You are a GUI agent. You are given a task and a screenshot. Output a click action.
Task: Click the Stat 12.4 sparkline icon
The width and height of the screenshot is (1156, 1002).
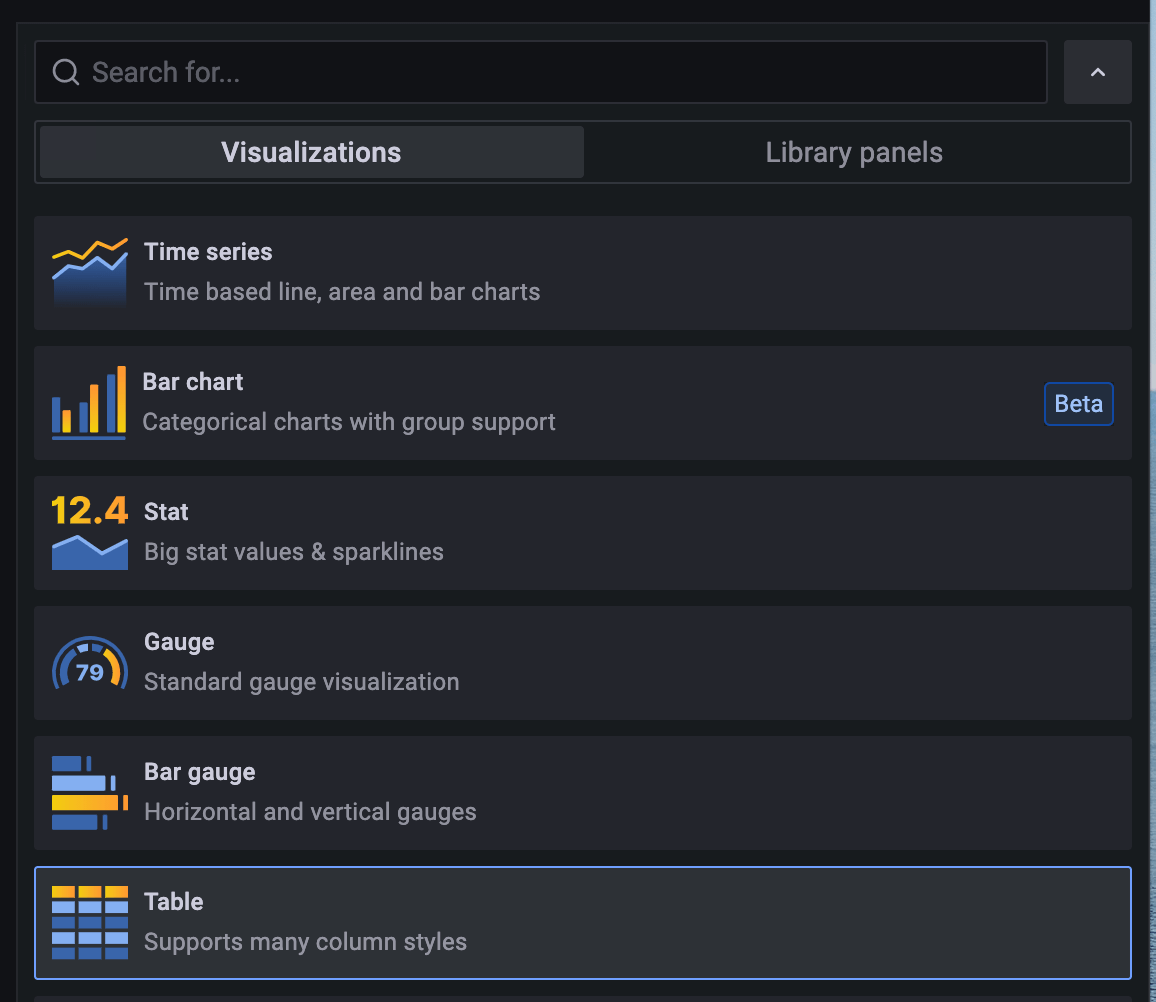(x=90, y=533)
